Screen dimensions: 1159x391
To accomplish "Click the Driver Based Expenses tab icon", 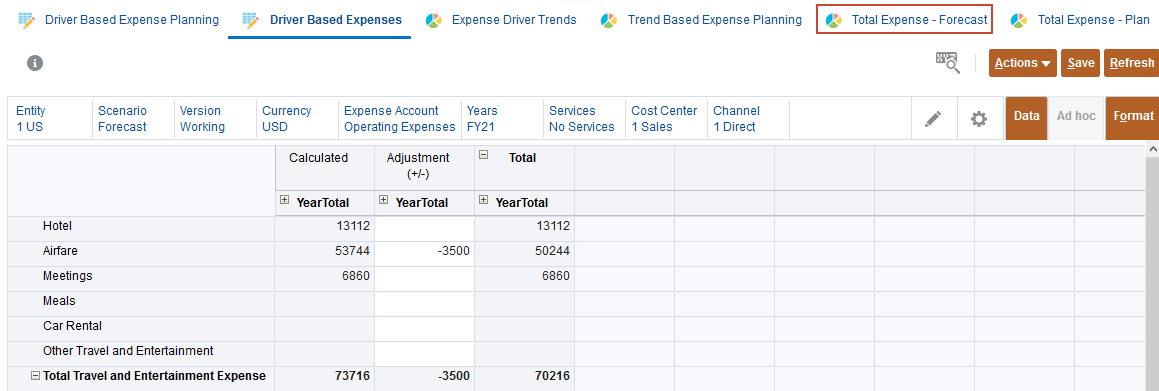I will [x=251, y=20].
